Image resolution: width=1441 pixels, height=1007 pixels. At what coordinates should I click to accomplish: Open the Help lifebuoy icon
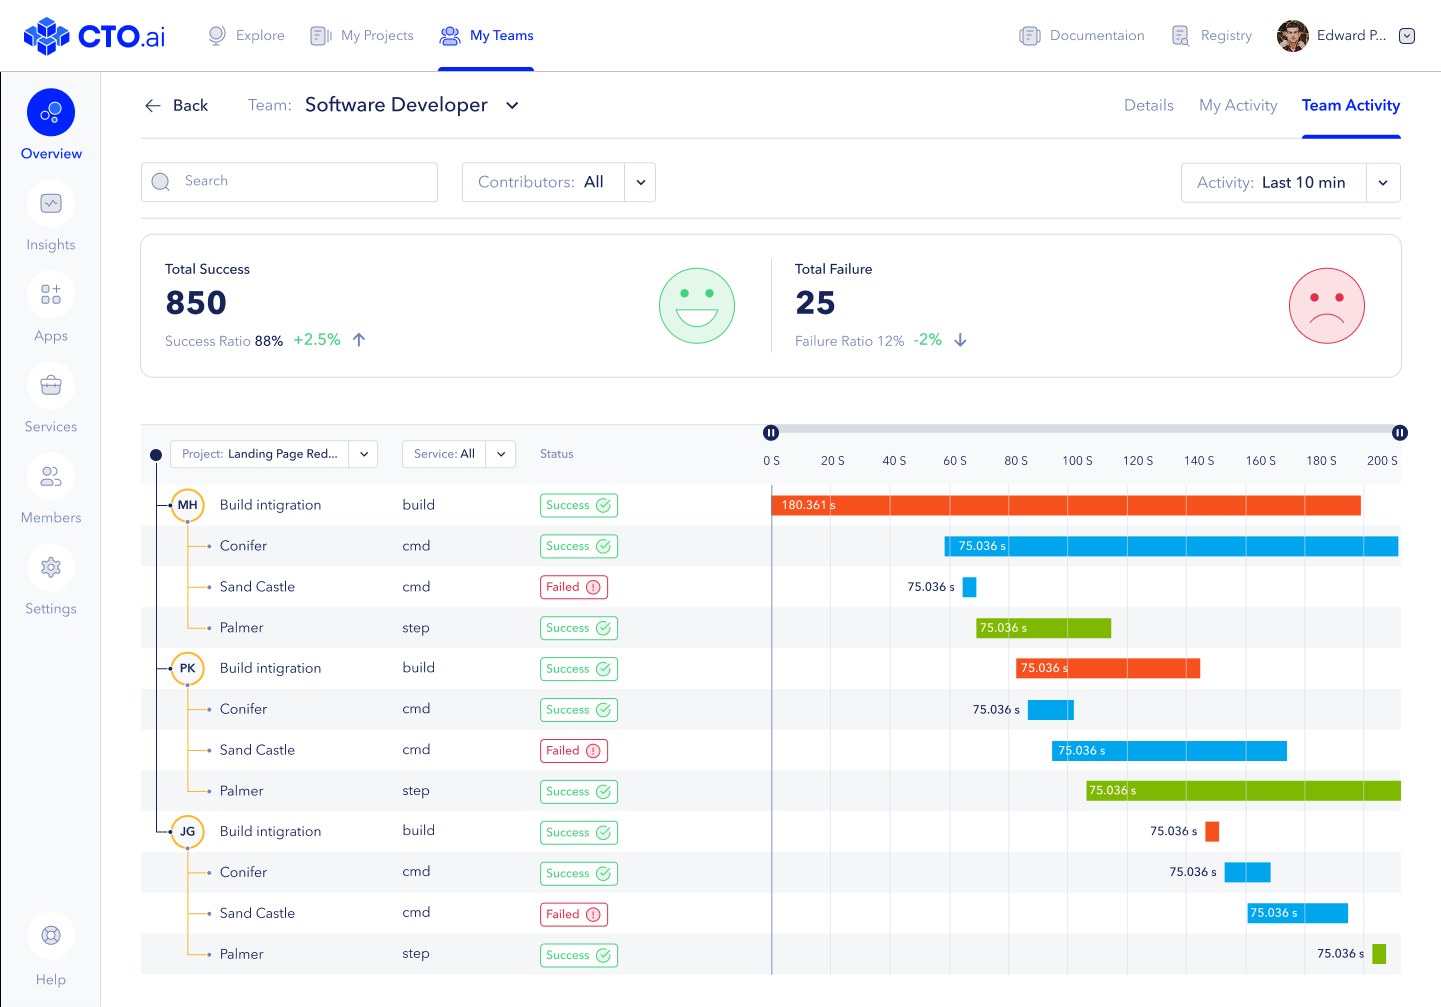click(51, 936)
